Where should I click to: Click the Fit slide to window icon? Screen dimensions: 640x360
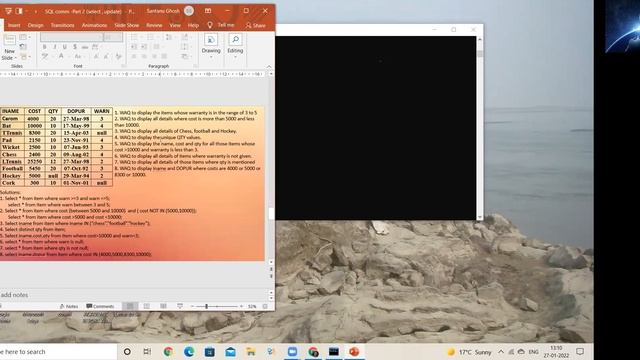pos(265,306)
